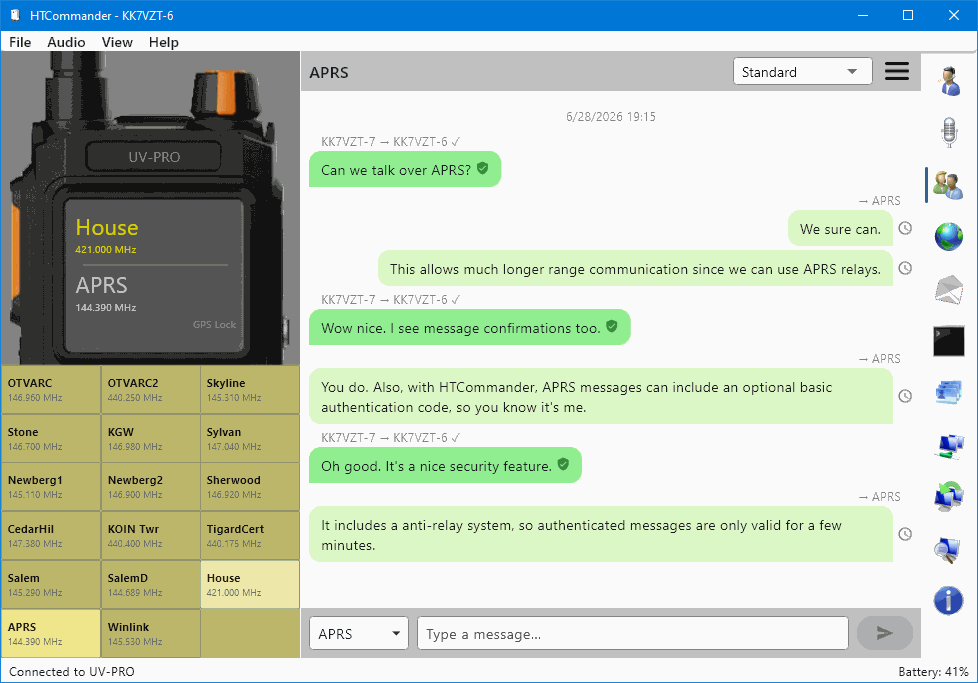Click APRS VFO on radio display
The image size is (978, 683).
106,292
